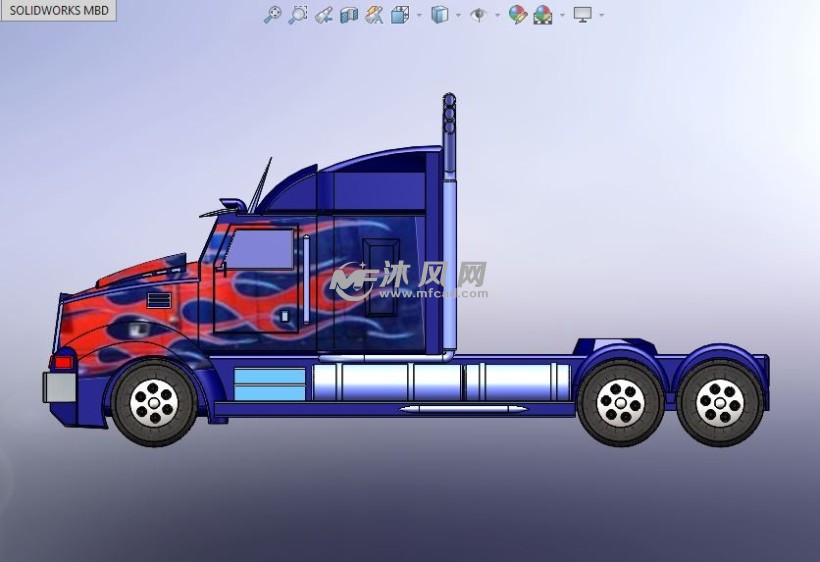The image size is (820, 562).
Task: Click the View Orientation cube icon
Action: click(x=400, y=15)
